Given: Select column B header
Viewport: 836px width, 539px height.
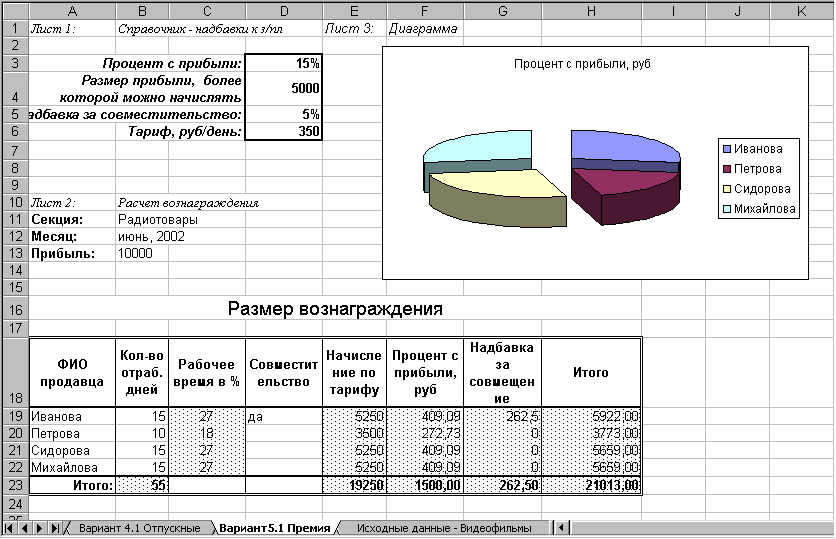Looking at the screenshot, I should pyautogui.click(x=142, y=11).
